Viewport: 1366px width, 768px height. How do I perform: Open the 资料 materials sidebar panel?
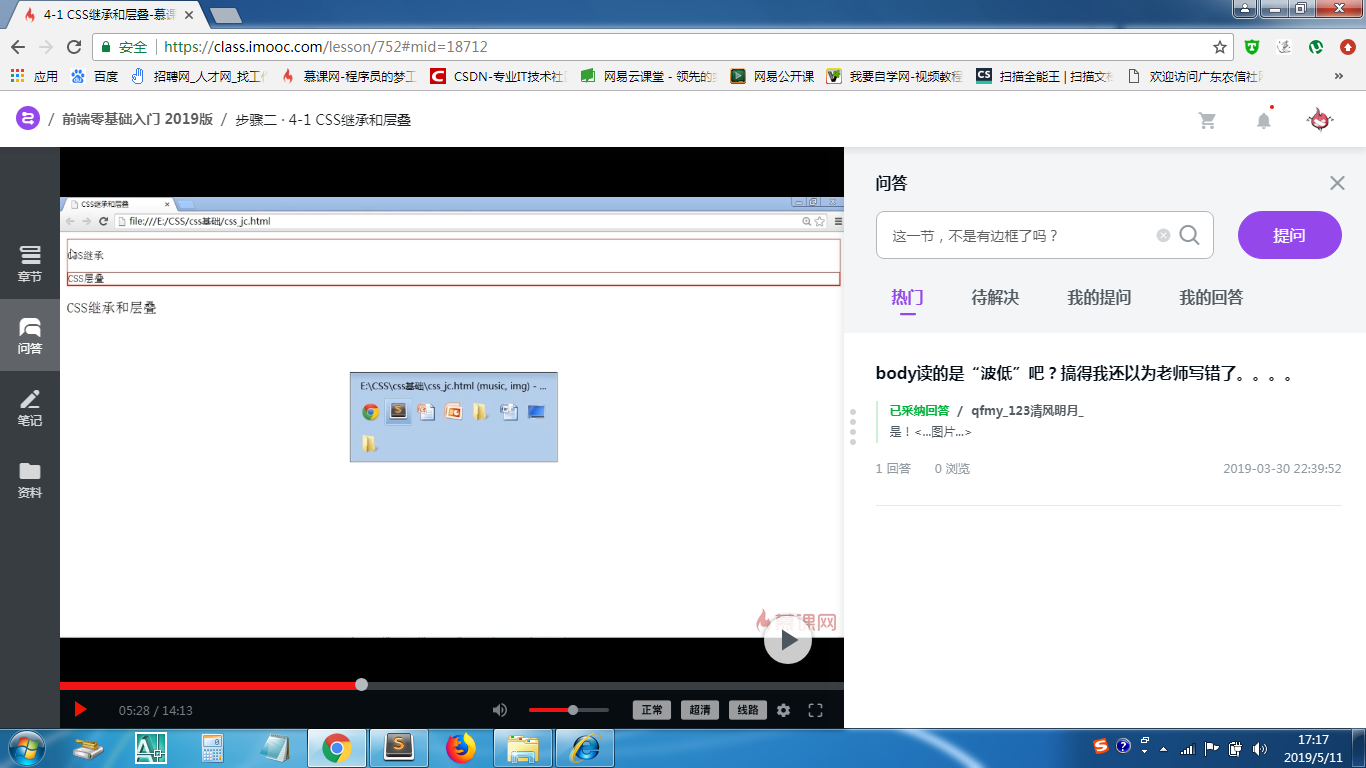30,478
